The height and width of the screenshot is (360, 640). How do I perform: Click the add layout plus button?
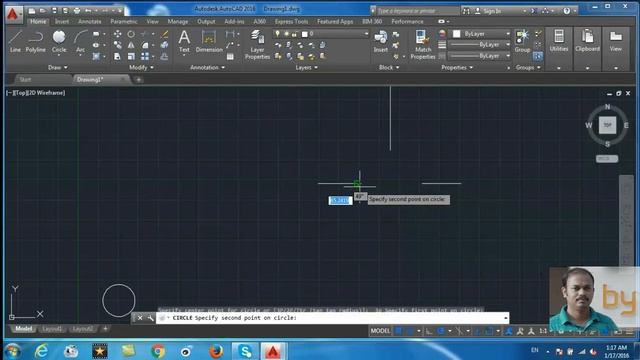105,329
